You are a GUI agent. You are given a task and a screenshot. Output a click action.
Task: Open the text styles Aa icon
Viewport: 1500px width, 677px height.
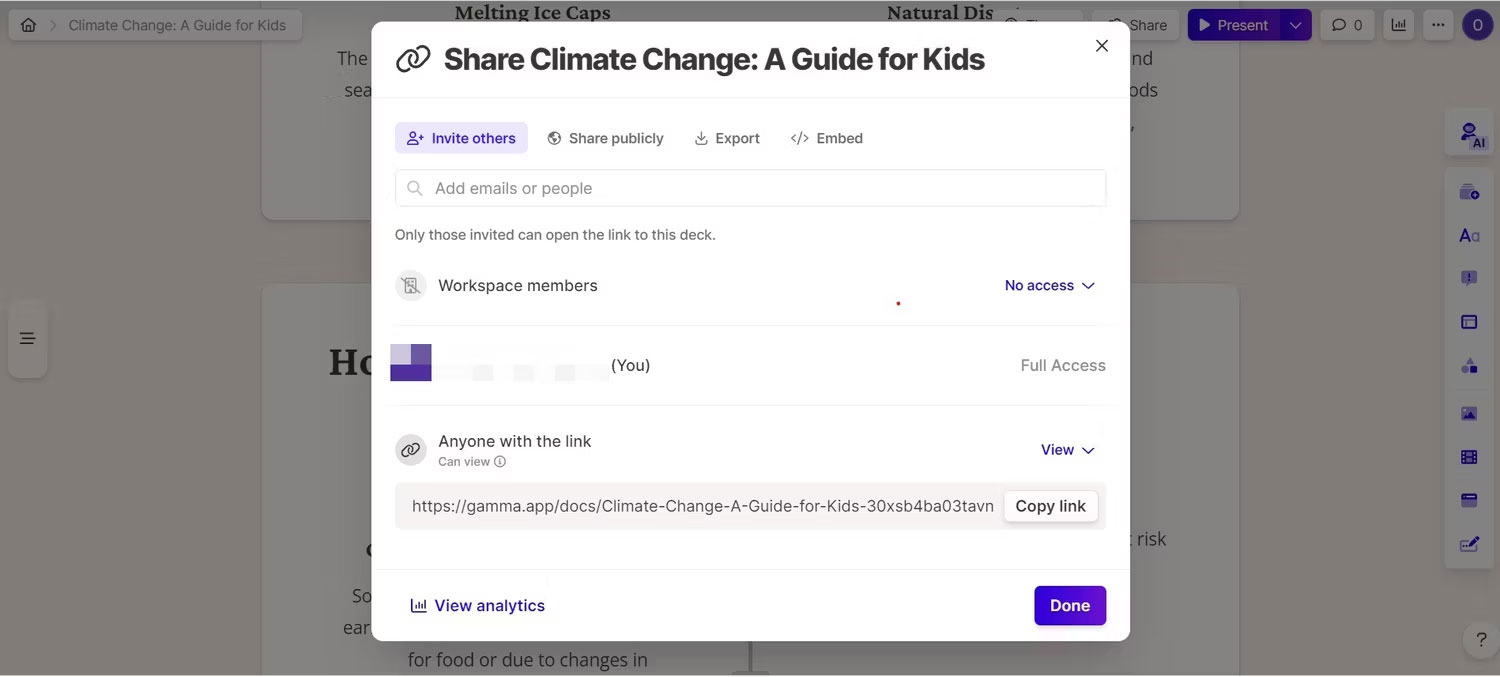[1469, 236]
